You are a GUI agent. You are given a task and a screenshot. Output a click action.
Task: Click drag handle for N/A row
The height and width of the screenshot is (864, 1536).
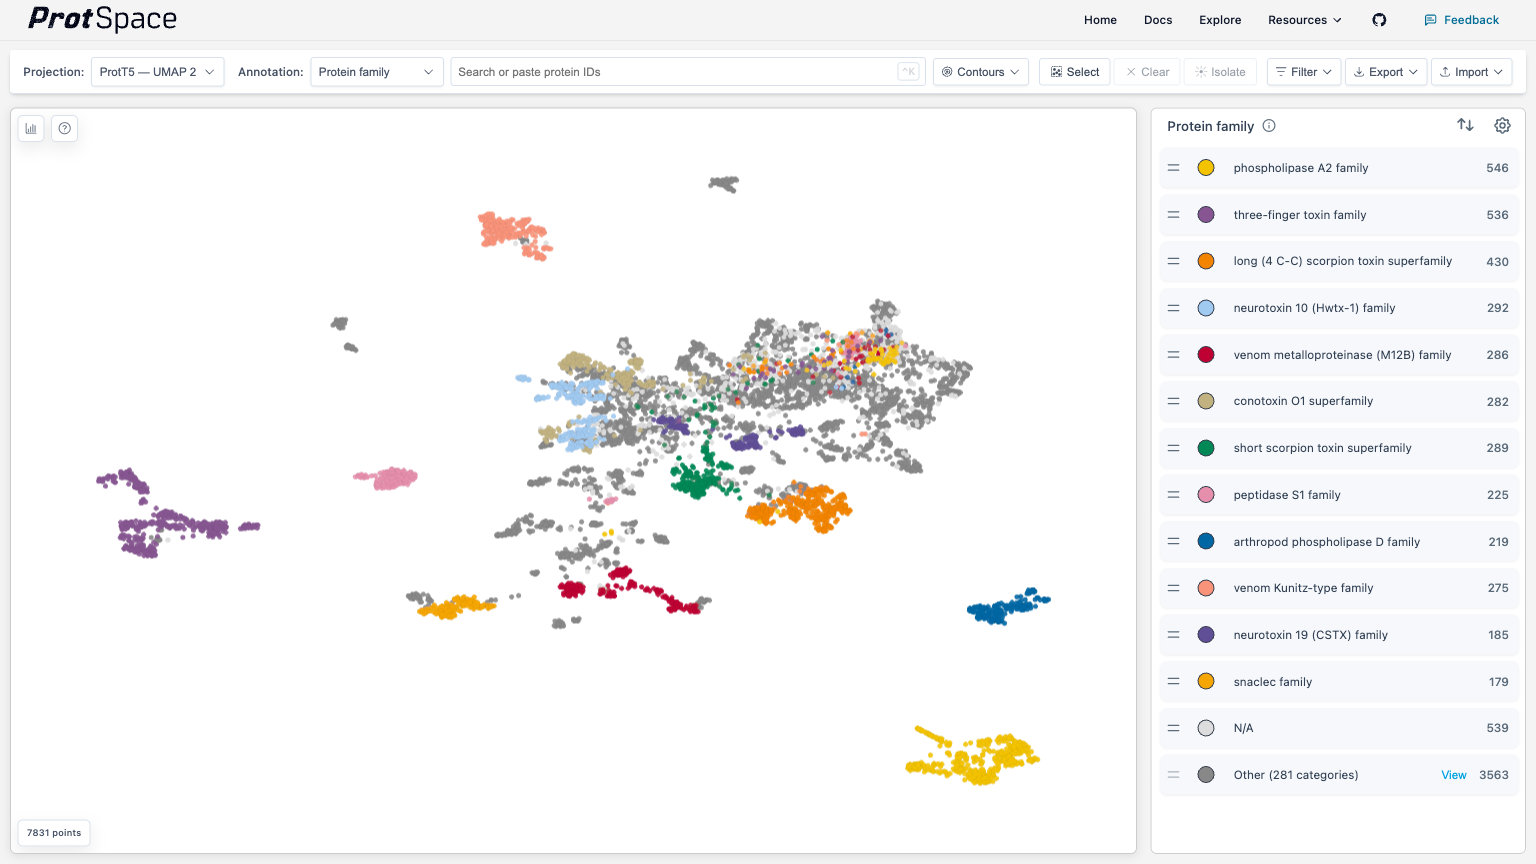point(1174,728)
